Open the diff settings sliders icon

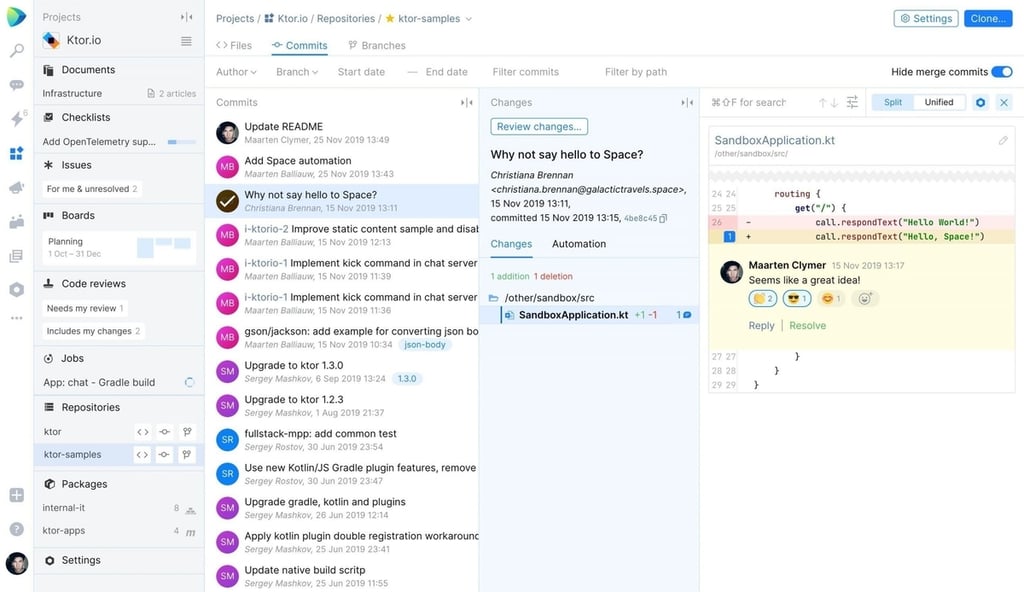(852, 102)
